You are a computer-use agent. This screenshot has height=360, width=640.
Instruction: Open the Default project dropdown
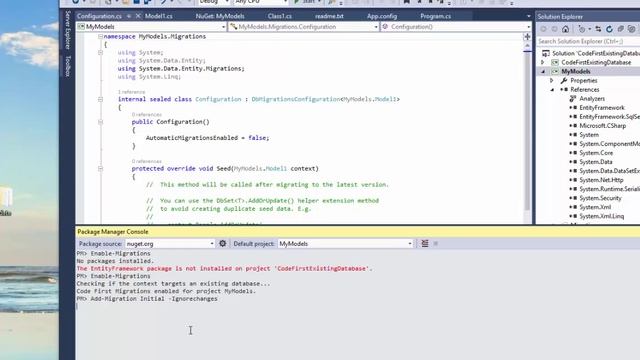click(x=410, y=244)
